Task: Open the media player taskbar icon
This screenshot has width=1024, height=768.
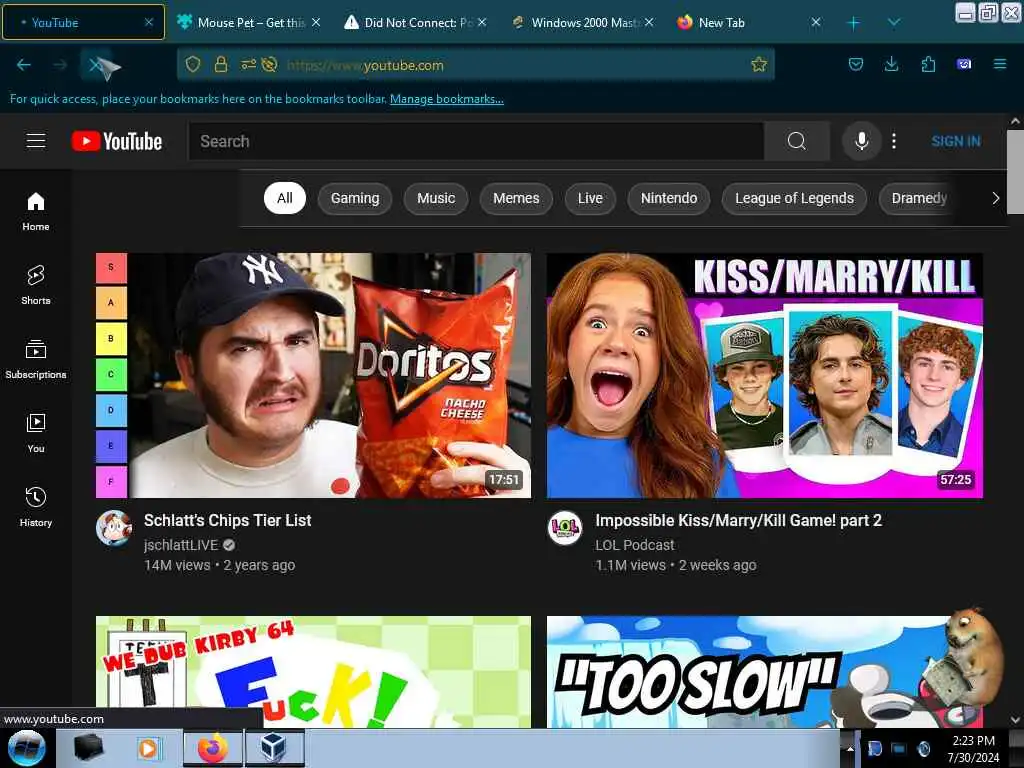Action: (148, 748)
